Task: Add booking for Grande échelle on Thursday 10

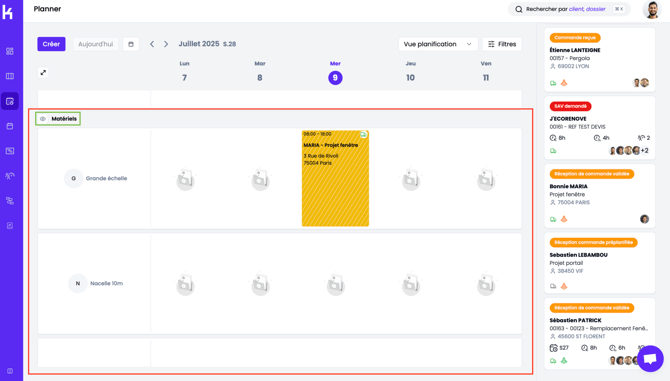Action: (411, 179)
